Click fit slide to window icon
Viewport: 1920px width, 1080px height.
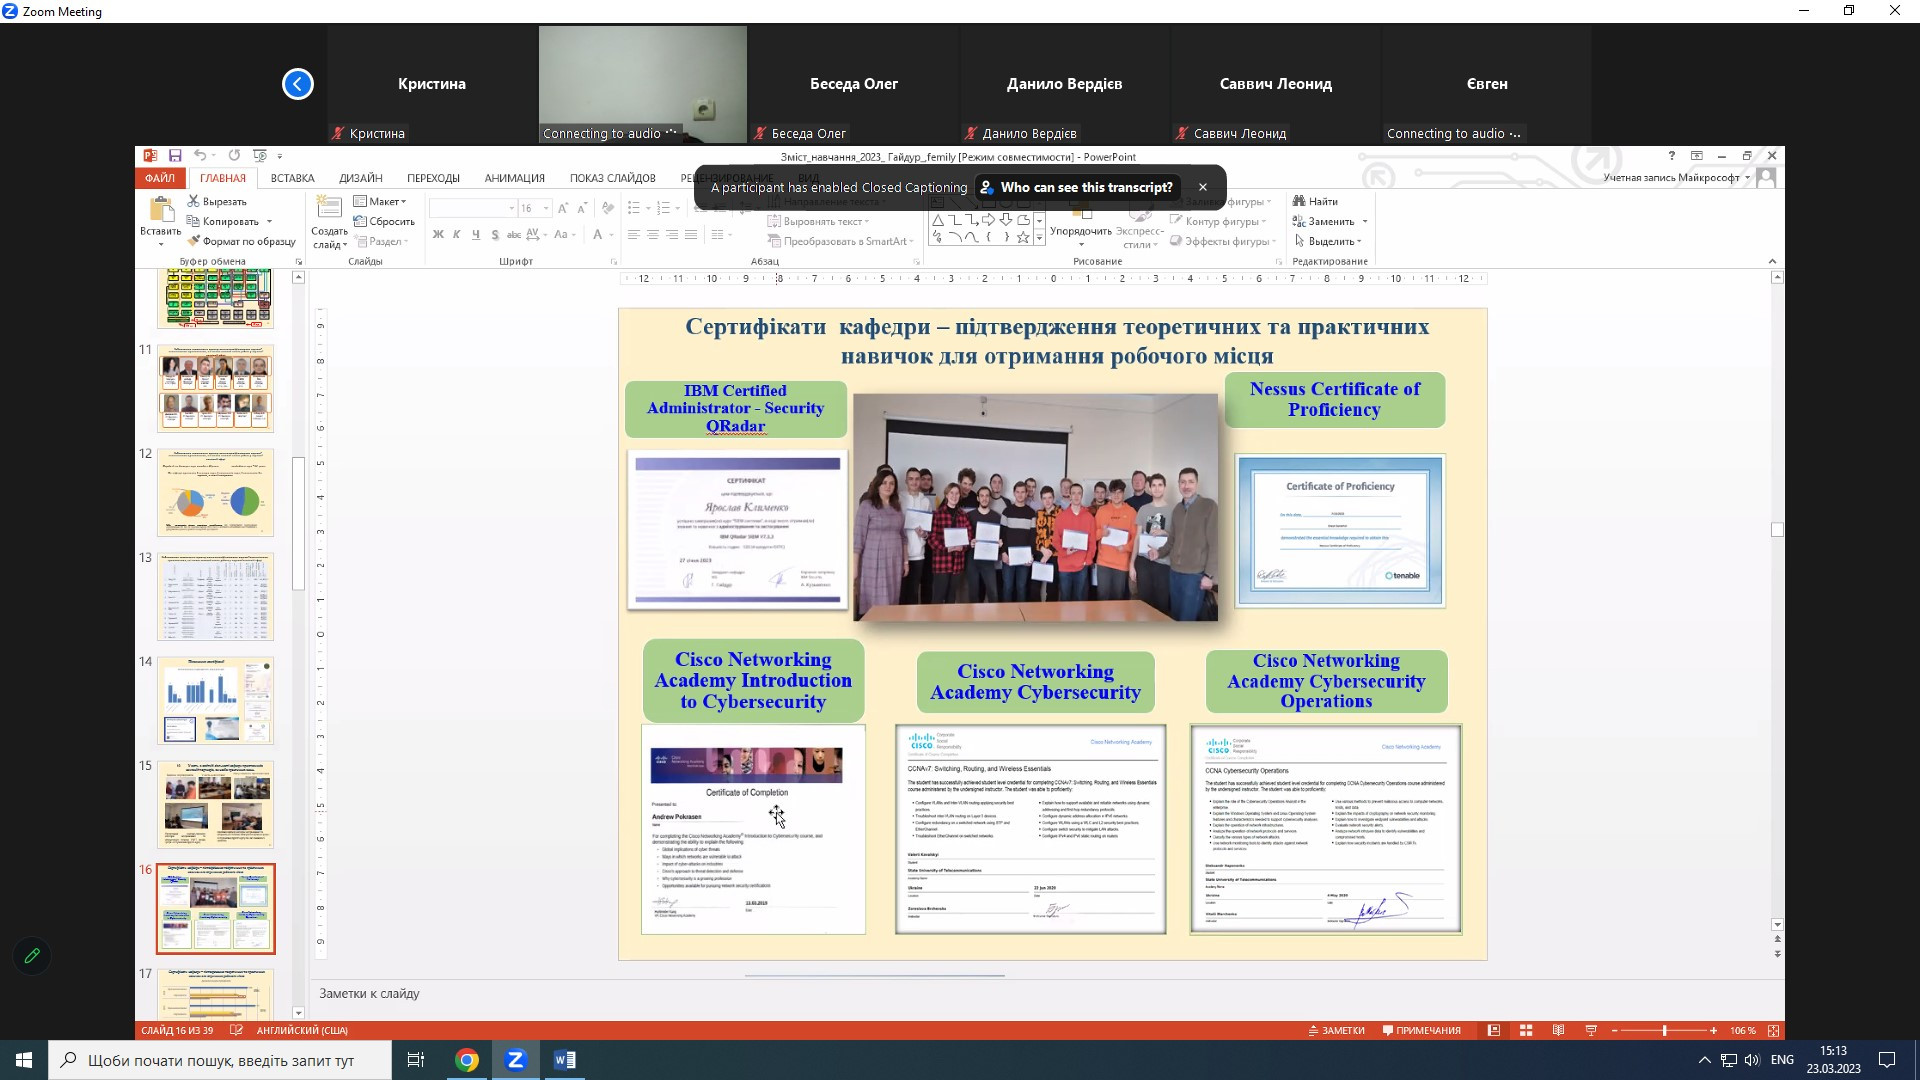pyautogui.click(x=1774, y=1031)
